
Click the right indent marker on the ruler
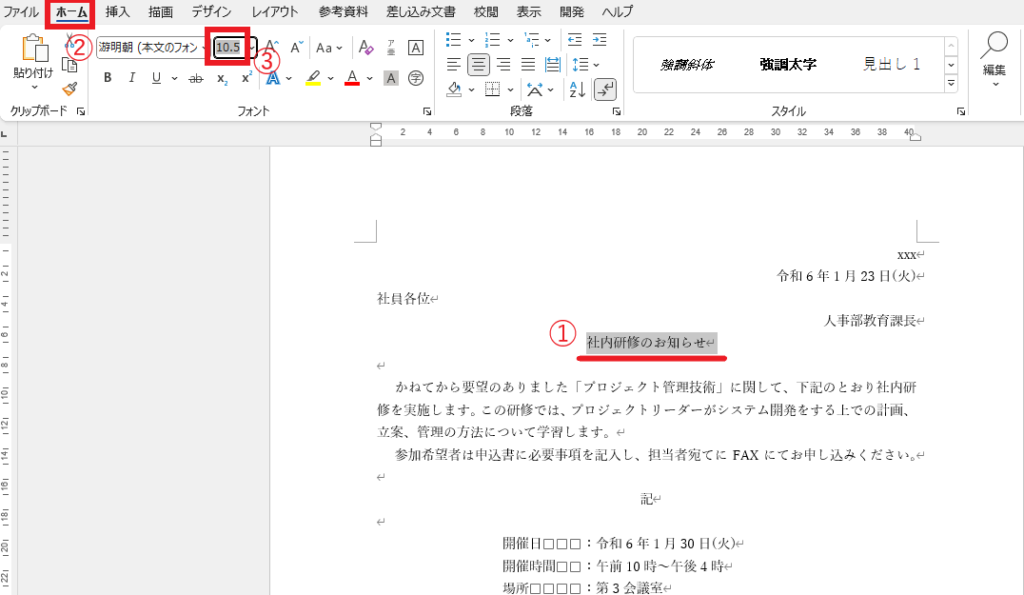point(916,137)
